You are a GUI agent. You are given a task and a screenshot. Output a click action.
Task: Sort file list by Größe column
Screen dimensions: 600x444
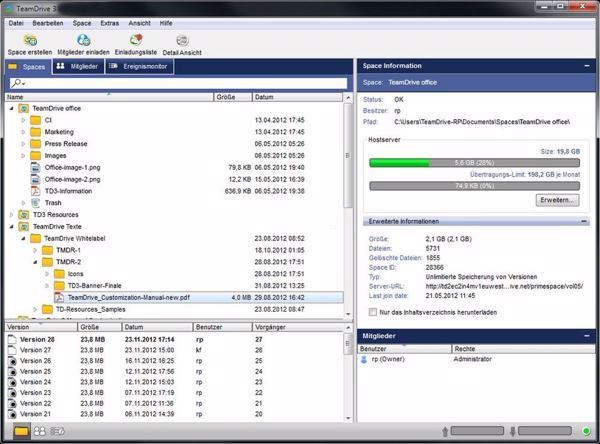tap(233, 97)
